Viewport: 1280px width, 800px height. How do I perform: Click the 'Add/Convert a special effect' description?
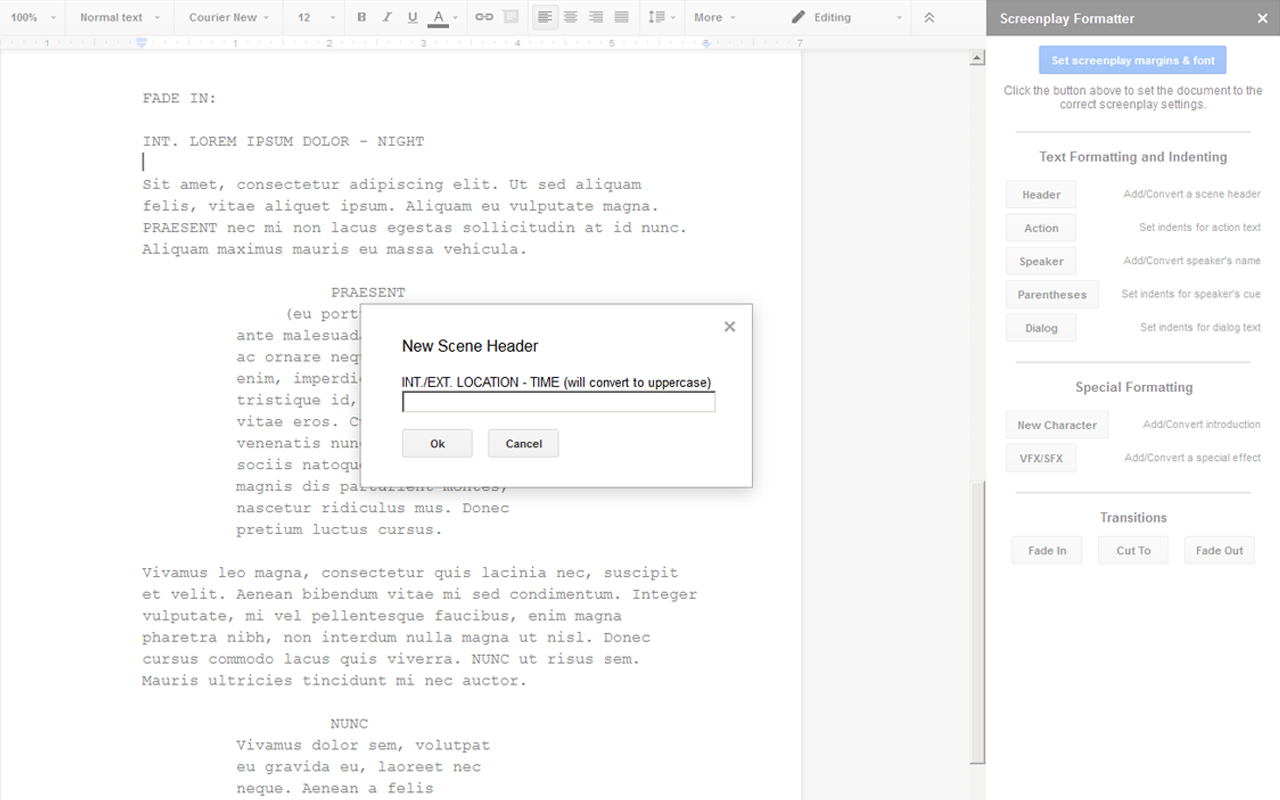click(x=1192, y=457)
